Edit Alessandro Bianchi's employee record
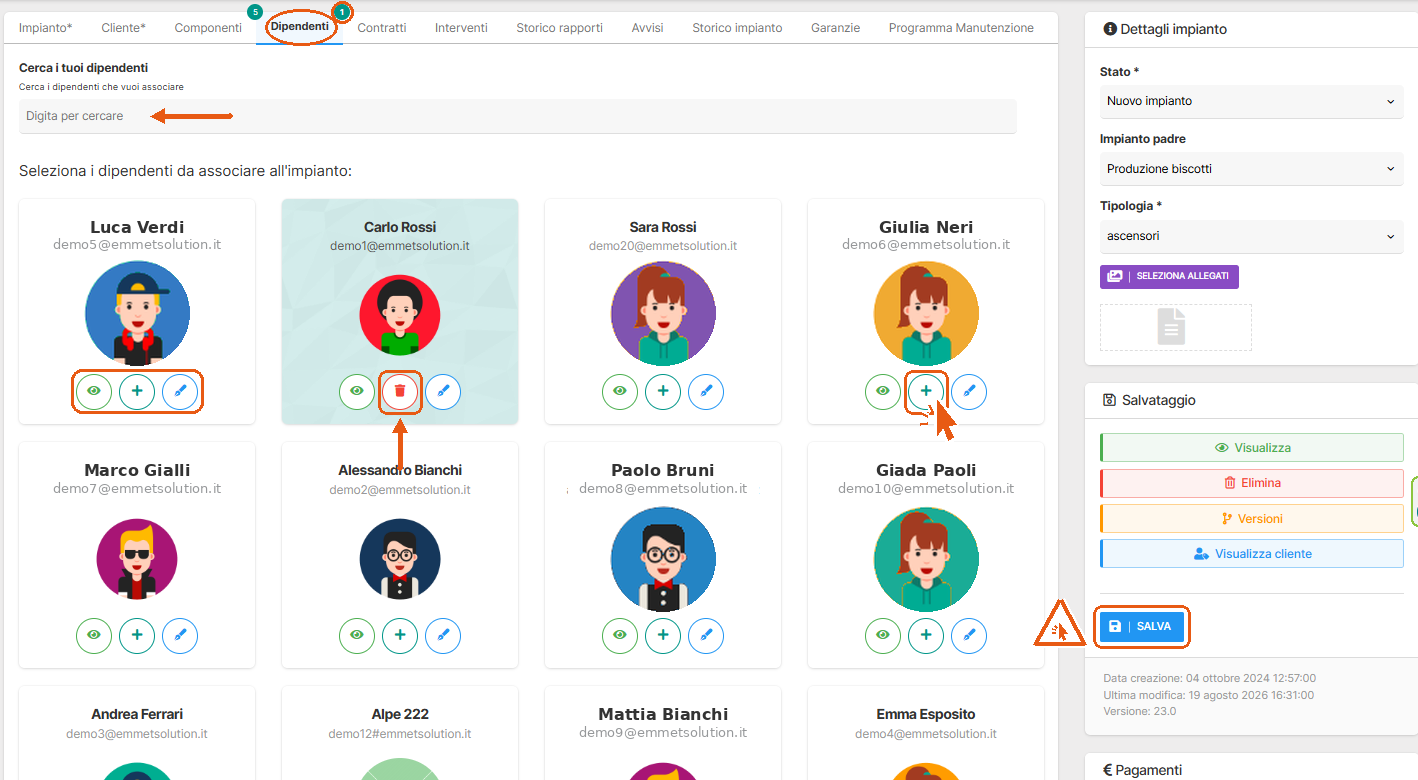Screen dimensions: 1418x780 click(x=443, y=635)
